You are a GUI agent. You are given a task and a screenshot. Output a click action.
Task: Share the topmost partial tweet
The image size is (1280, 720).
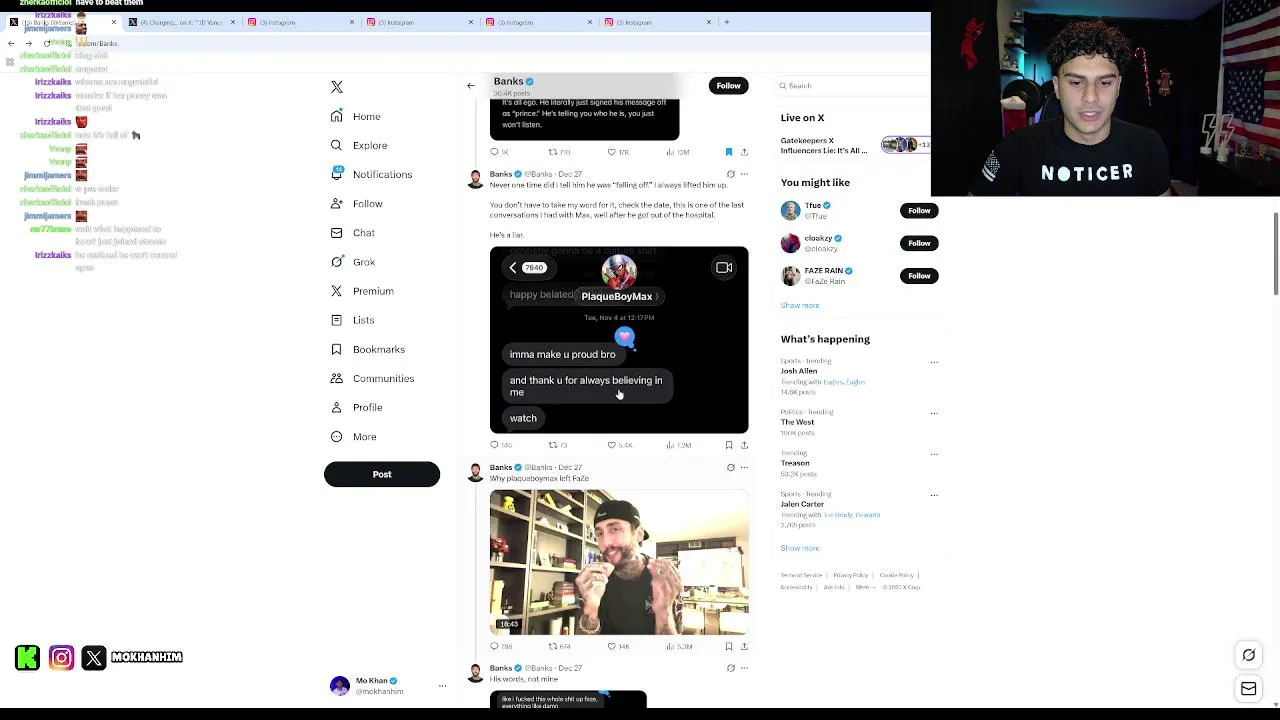click(744, 152)
